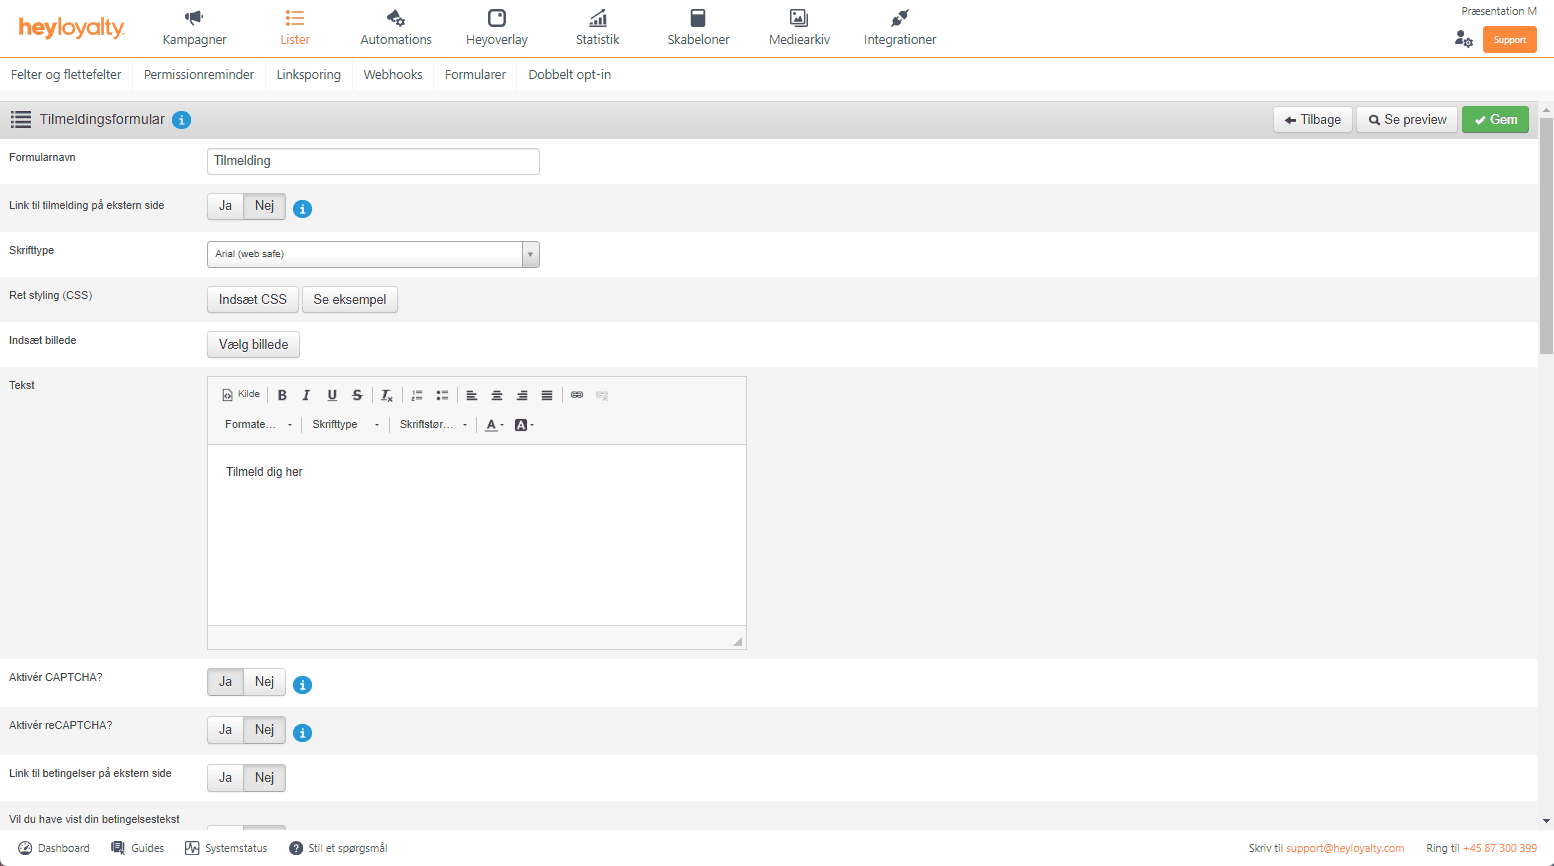1554x866 pixels.
Task: Insert a numbered list
Action: coord(417,395)
